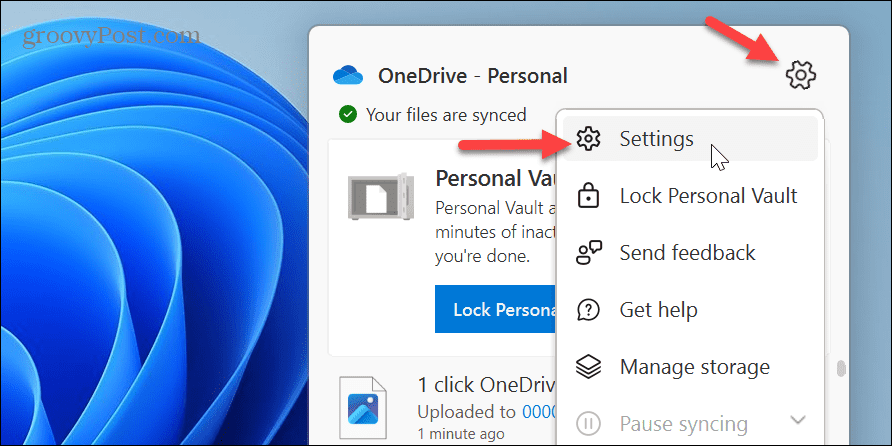Click the 'OneDrive - Personal' title text
Screen dimensions: 892x446
[473, 76]
